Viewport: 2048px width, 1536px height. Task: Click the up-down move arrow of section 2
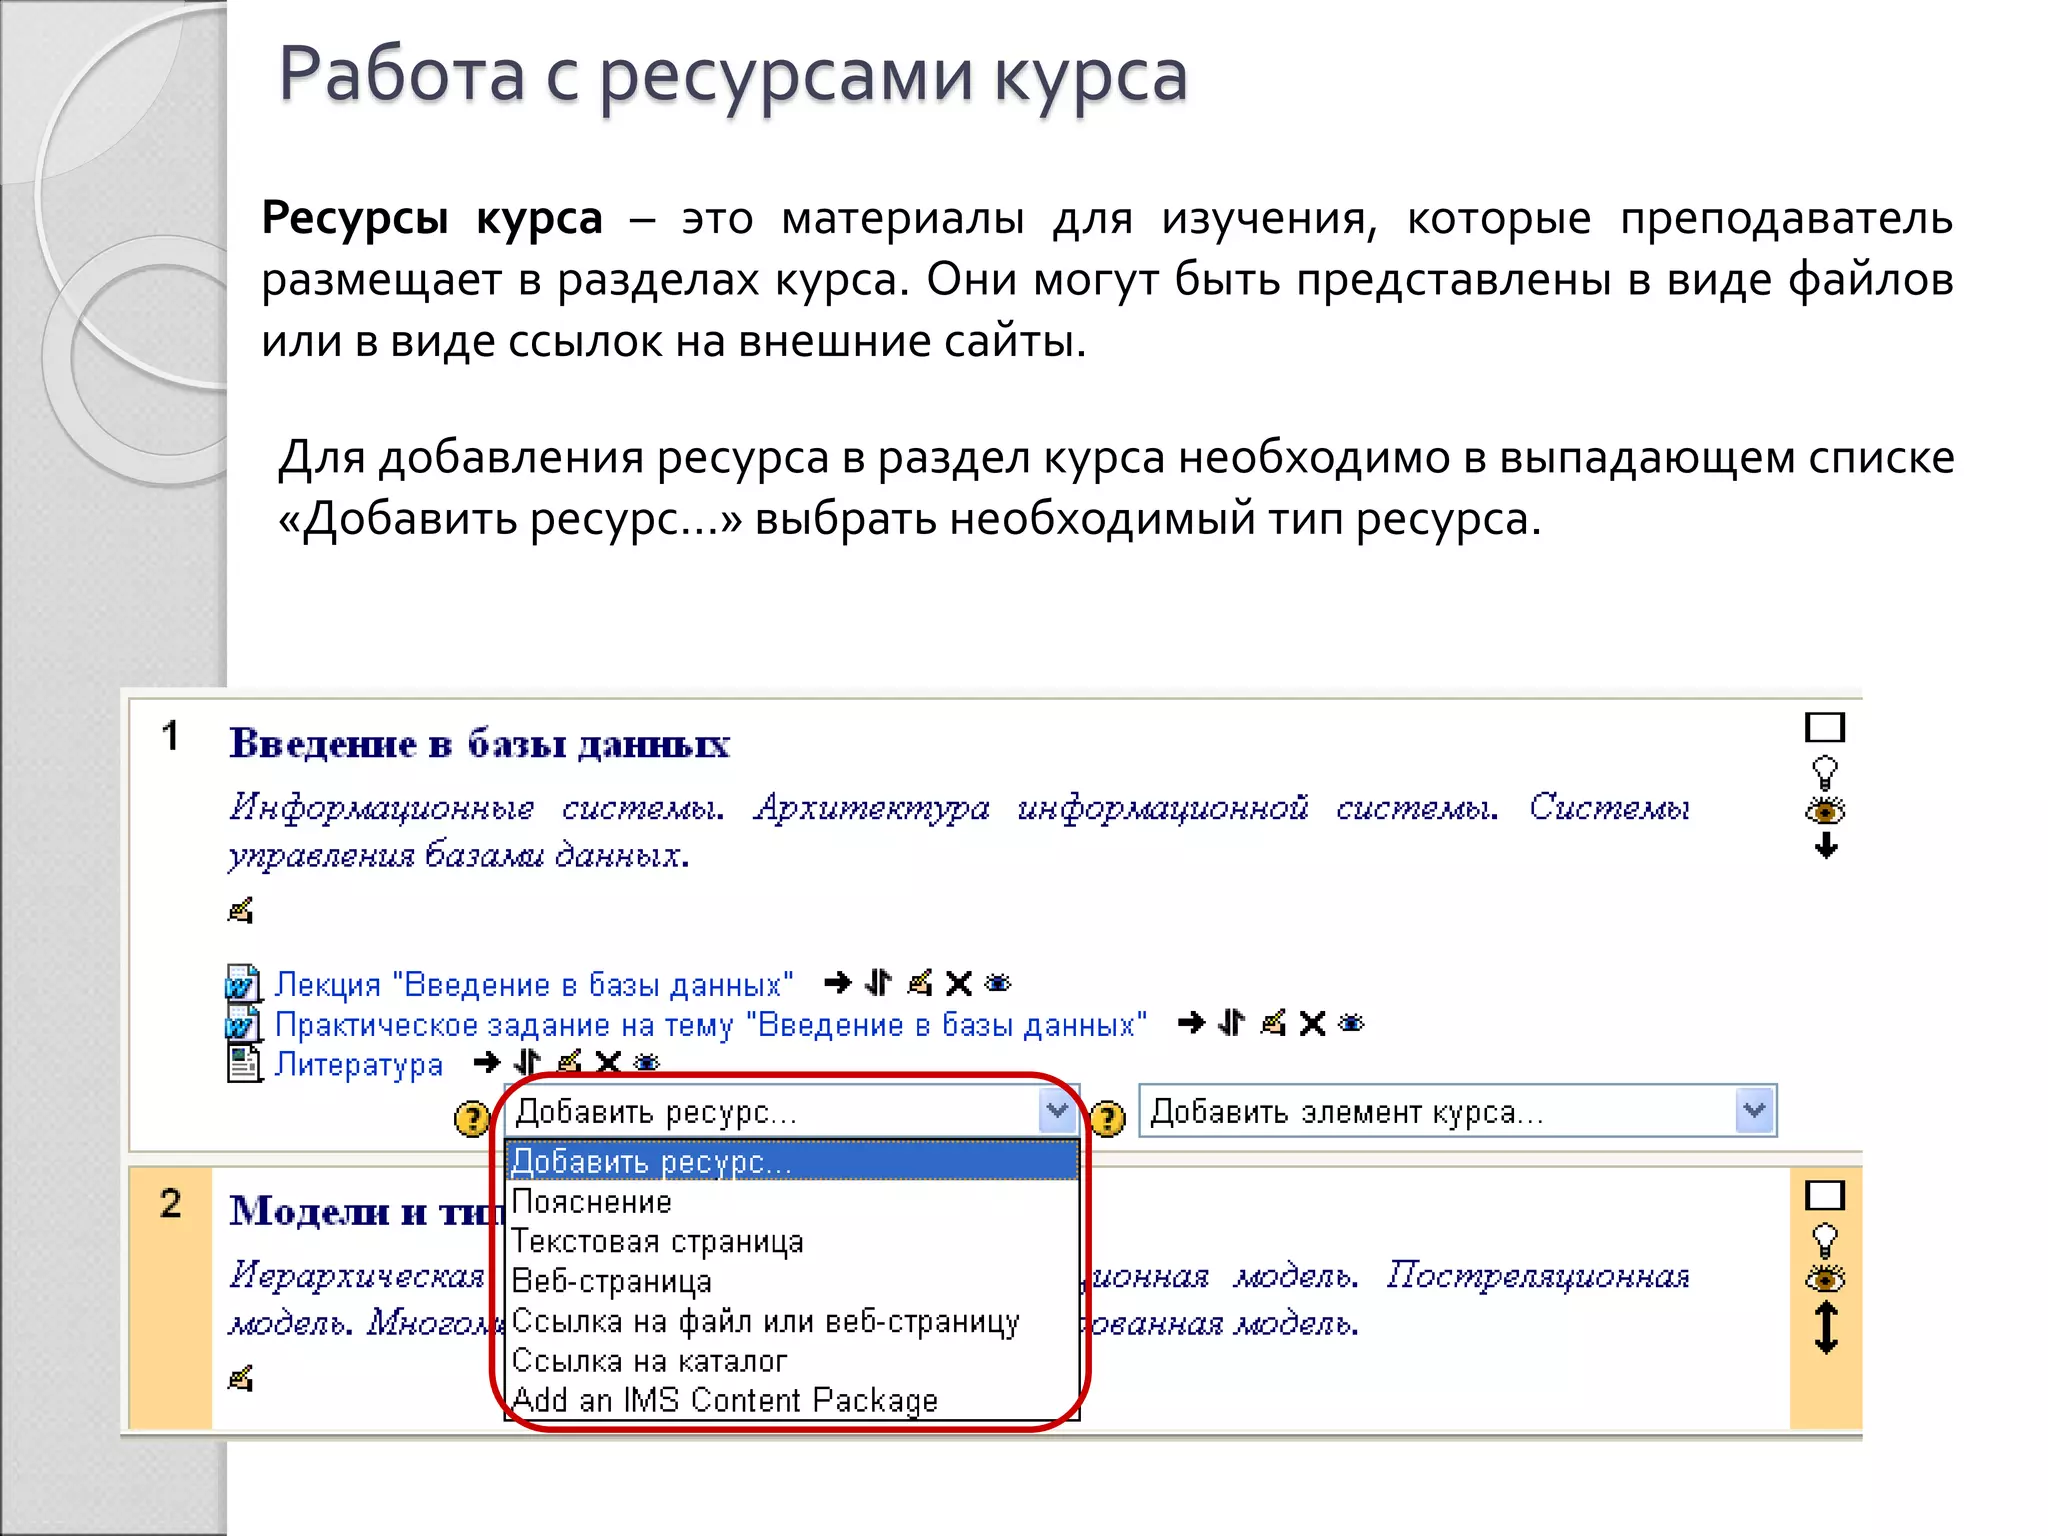point(1826,1328)
